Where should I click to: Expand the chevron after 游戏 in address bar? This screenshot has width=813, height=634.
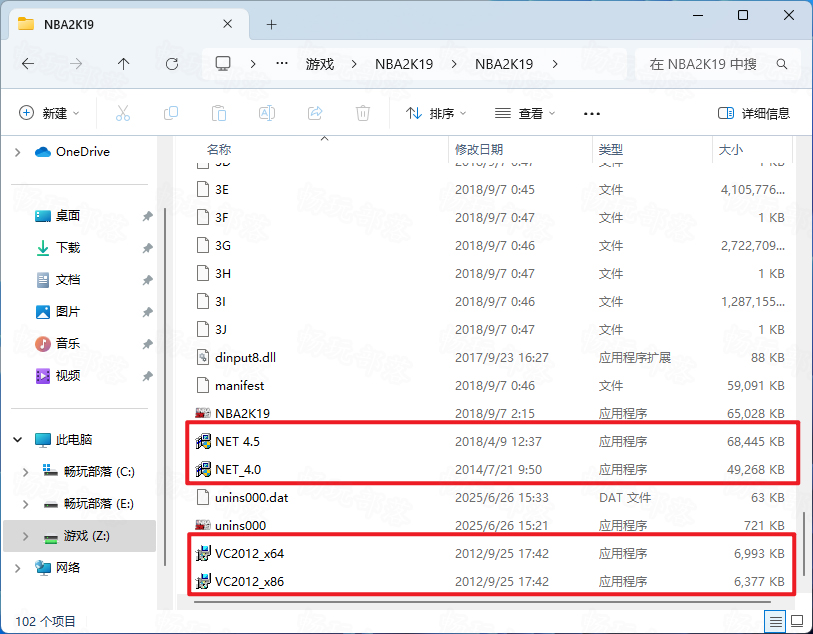[354, 64]
